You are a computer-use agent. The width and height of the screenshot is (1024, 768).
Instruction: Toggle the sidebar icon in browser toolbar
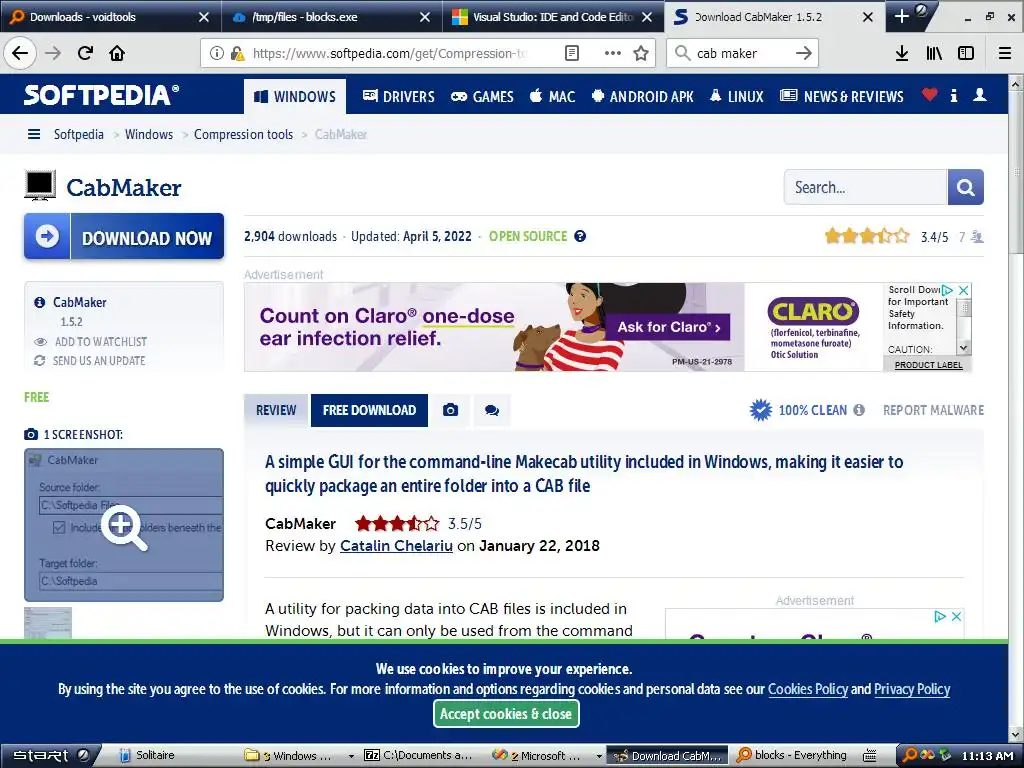(x=966, y=53)
